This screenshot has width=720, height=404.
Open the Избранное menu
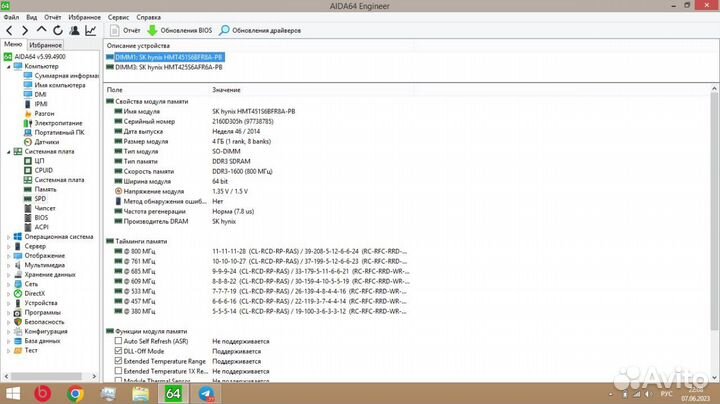(x=84, y=17)
